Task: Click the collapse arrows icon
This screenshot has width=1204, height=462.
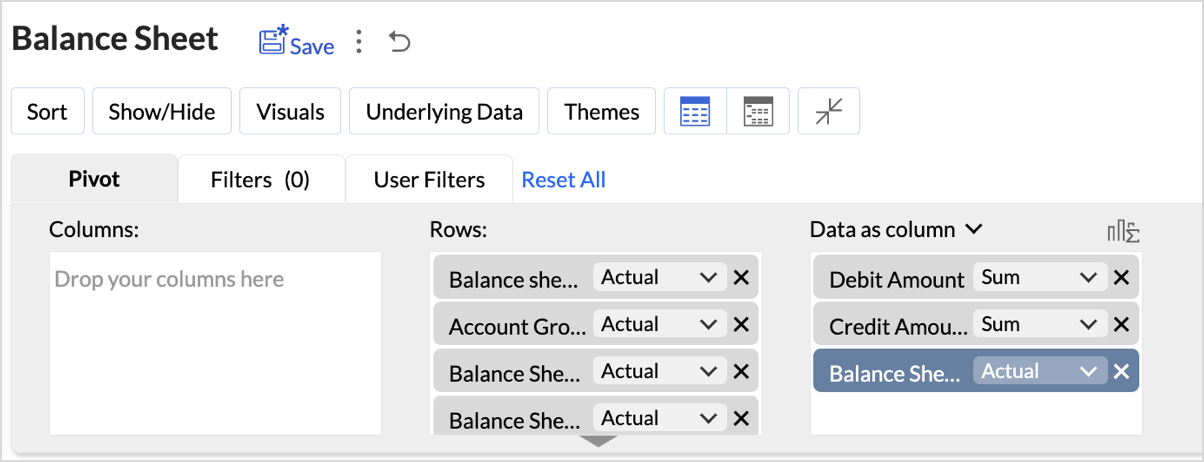Action: 829,111
